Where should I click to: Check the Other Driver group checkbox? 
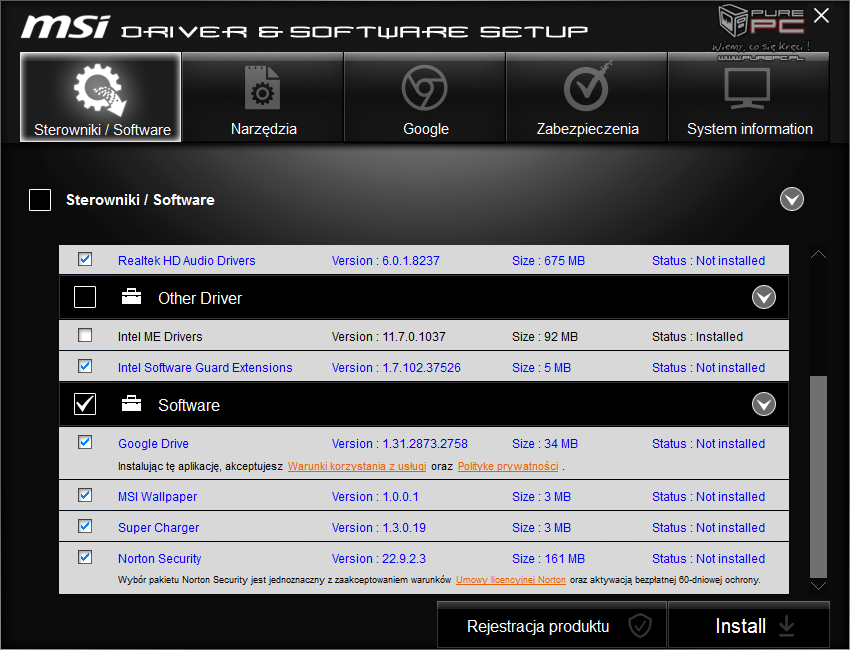pos(85,297)
